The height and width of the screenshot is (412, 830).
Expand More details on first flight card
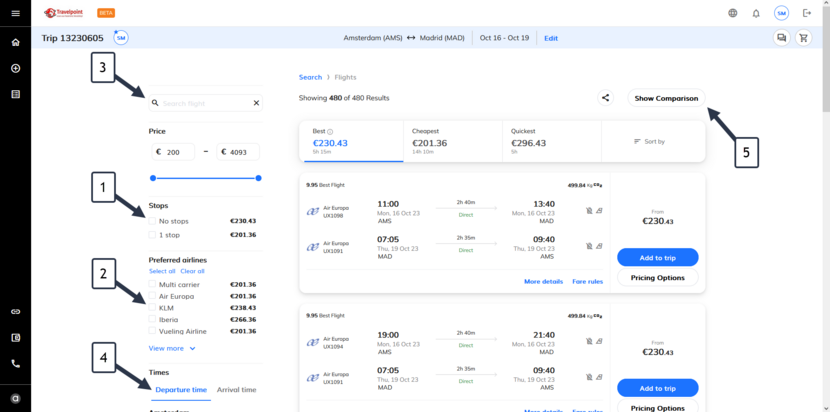tap(543, 282)
